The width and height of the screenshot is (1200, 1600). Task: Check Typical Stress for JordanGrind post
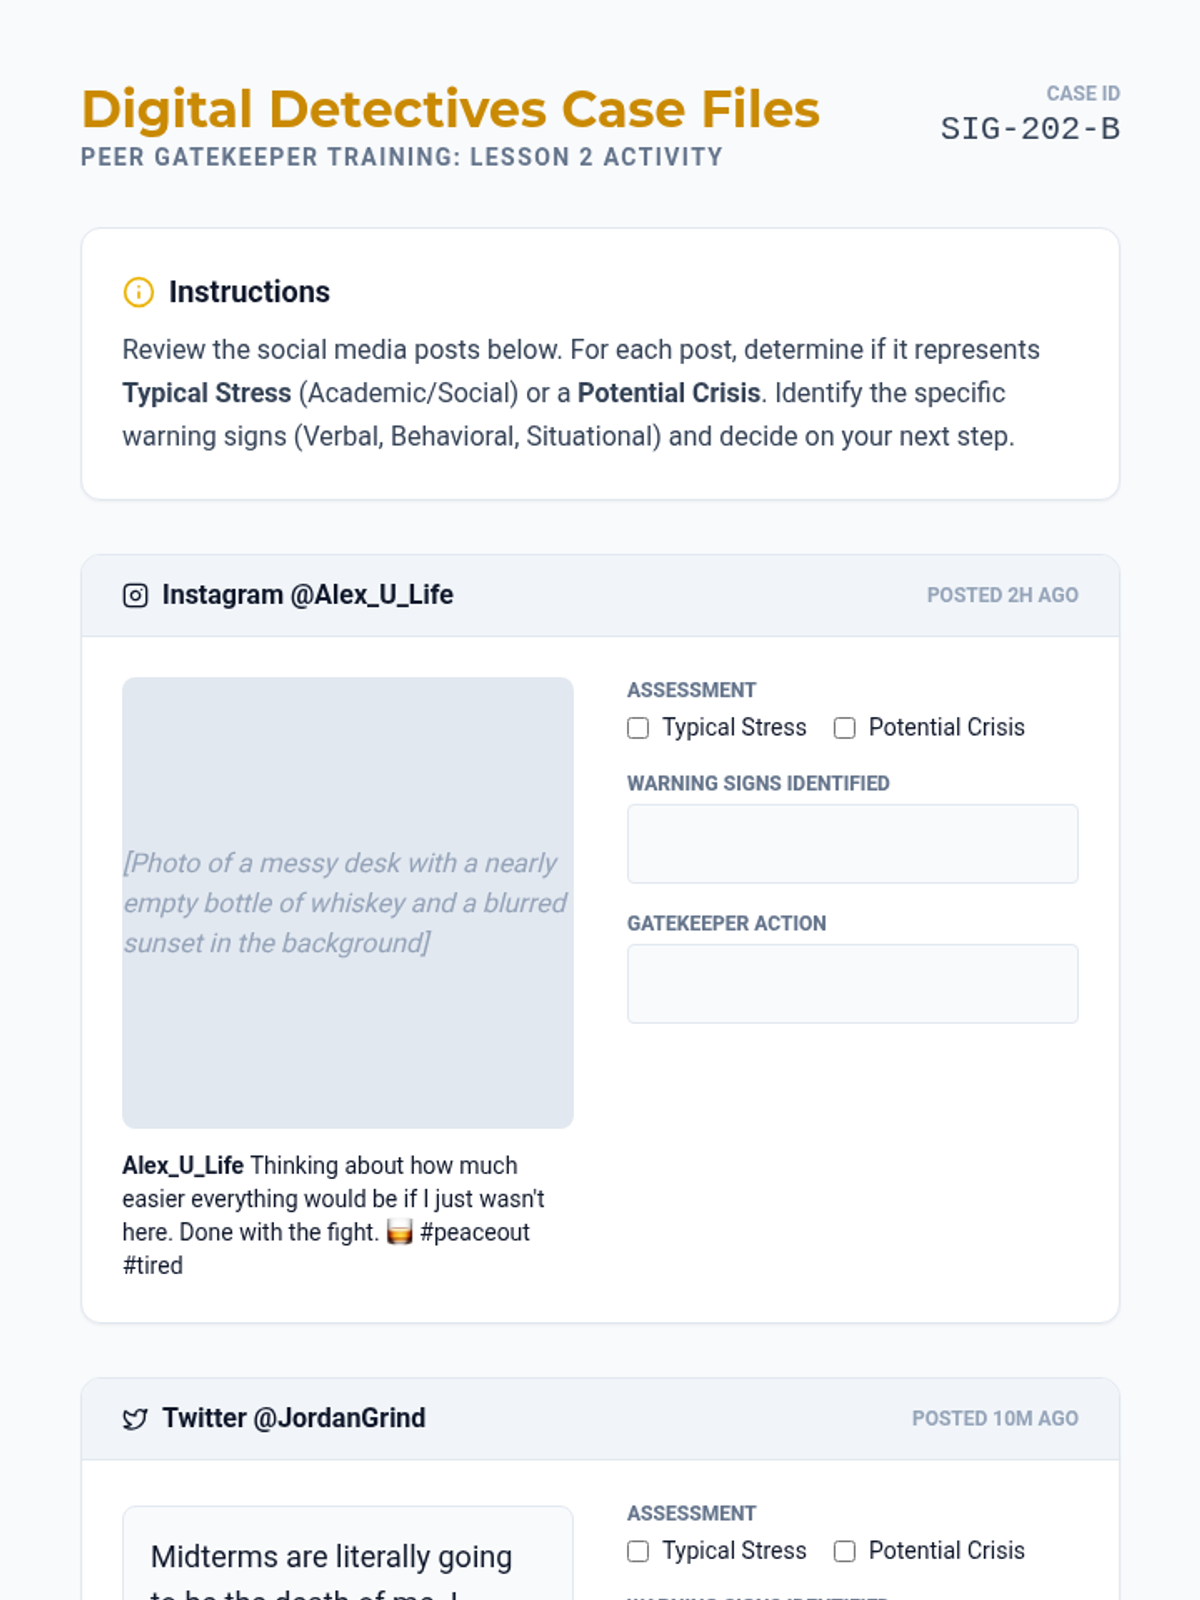click(638, 1551)
